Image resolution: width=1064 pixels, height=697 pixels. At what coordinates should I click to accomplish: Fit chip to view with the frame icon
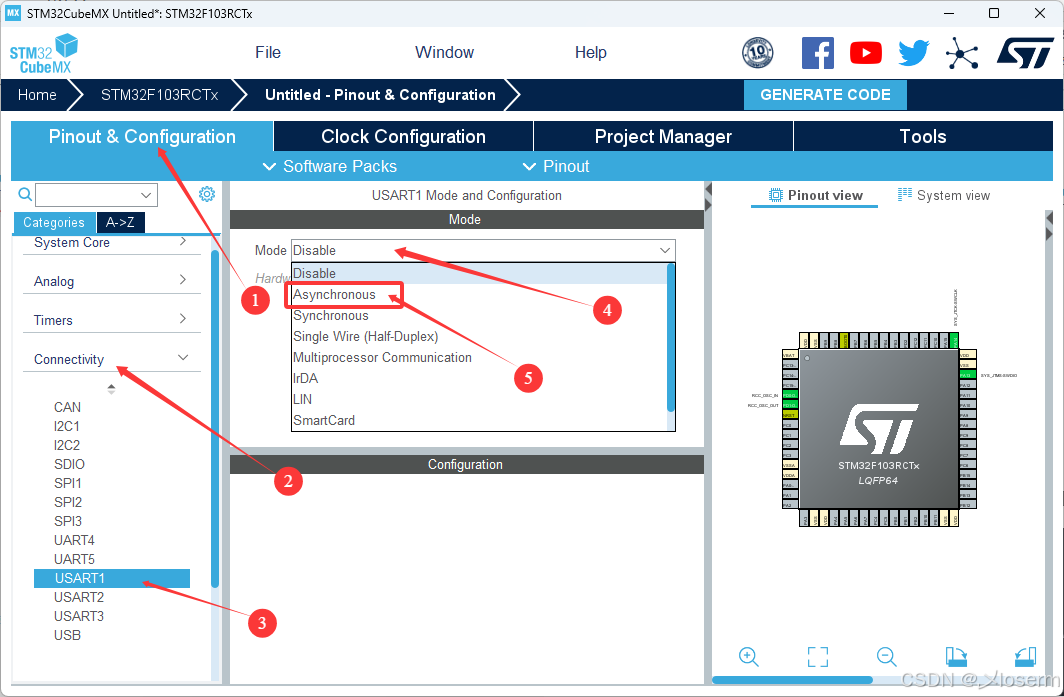click(x=818, y=656)
